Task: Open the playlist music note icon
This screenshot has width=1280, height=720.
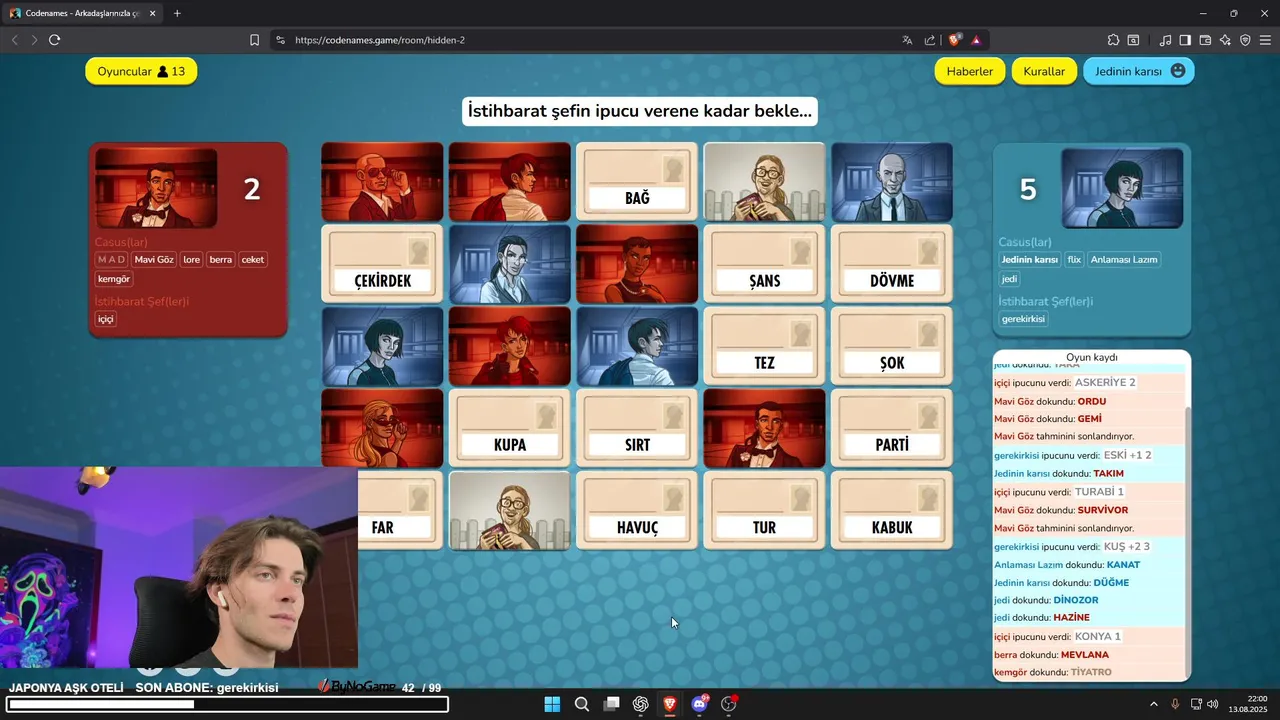Action: tap(1165, 40)
